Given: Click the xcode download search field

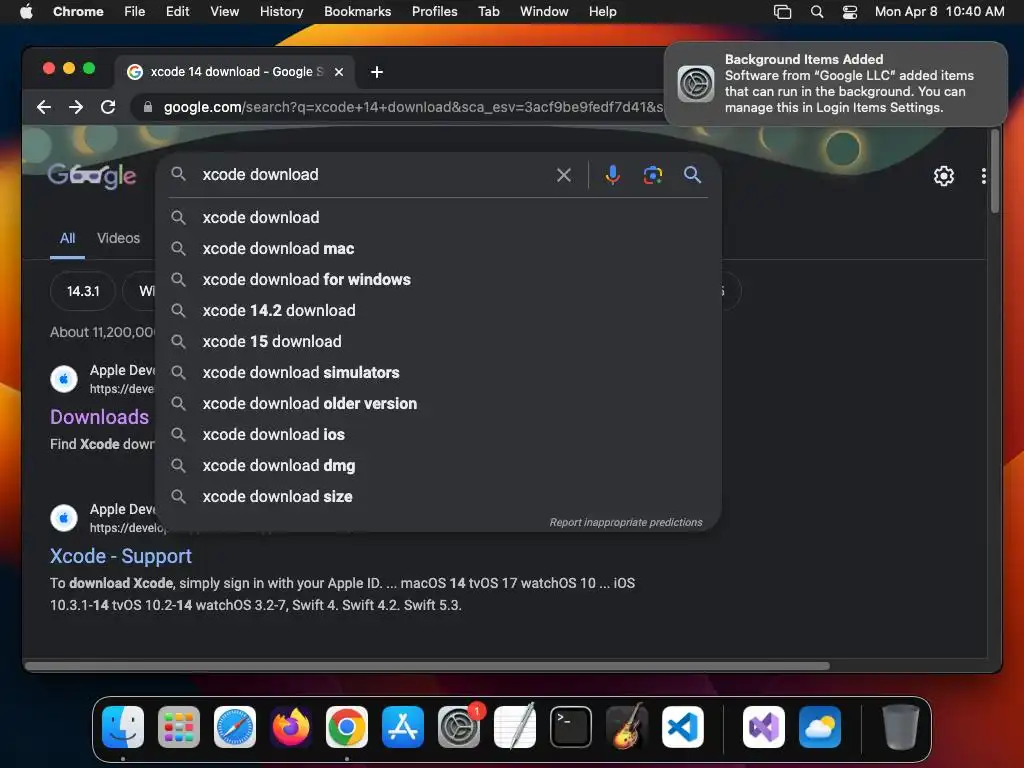Looking at the screenshot, I should click(372, 175).
